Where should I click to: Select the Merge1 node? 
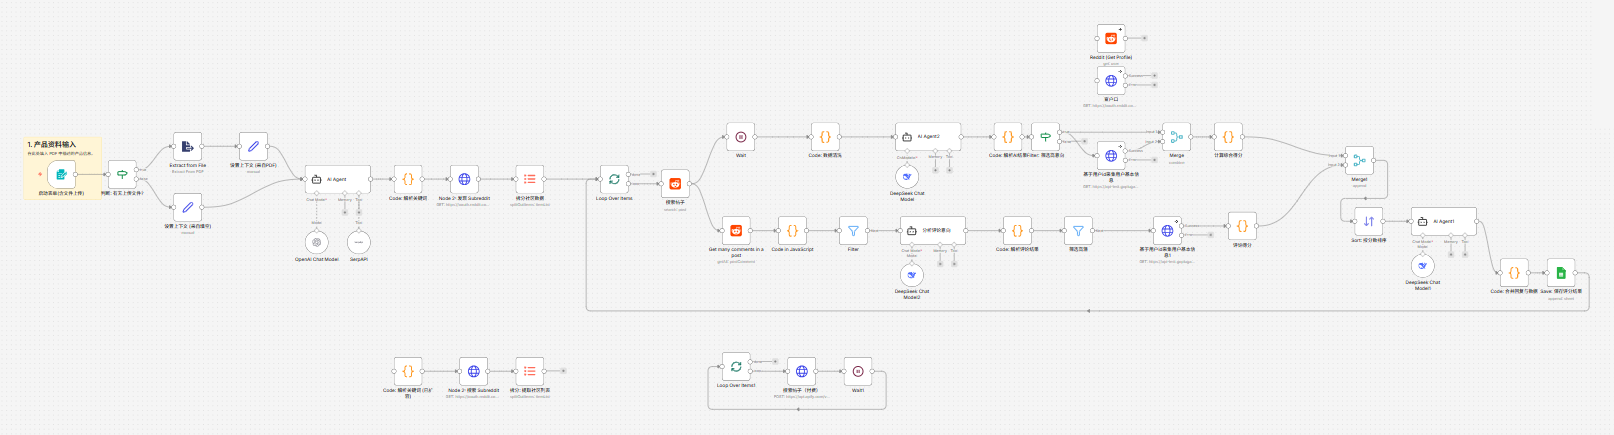point(1359,160)
